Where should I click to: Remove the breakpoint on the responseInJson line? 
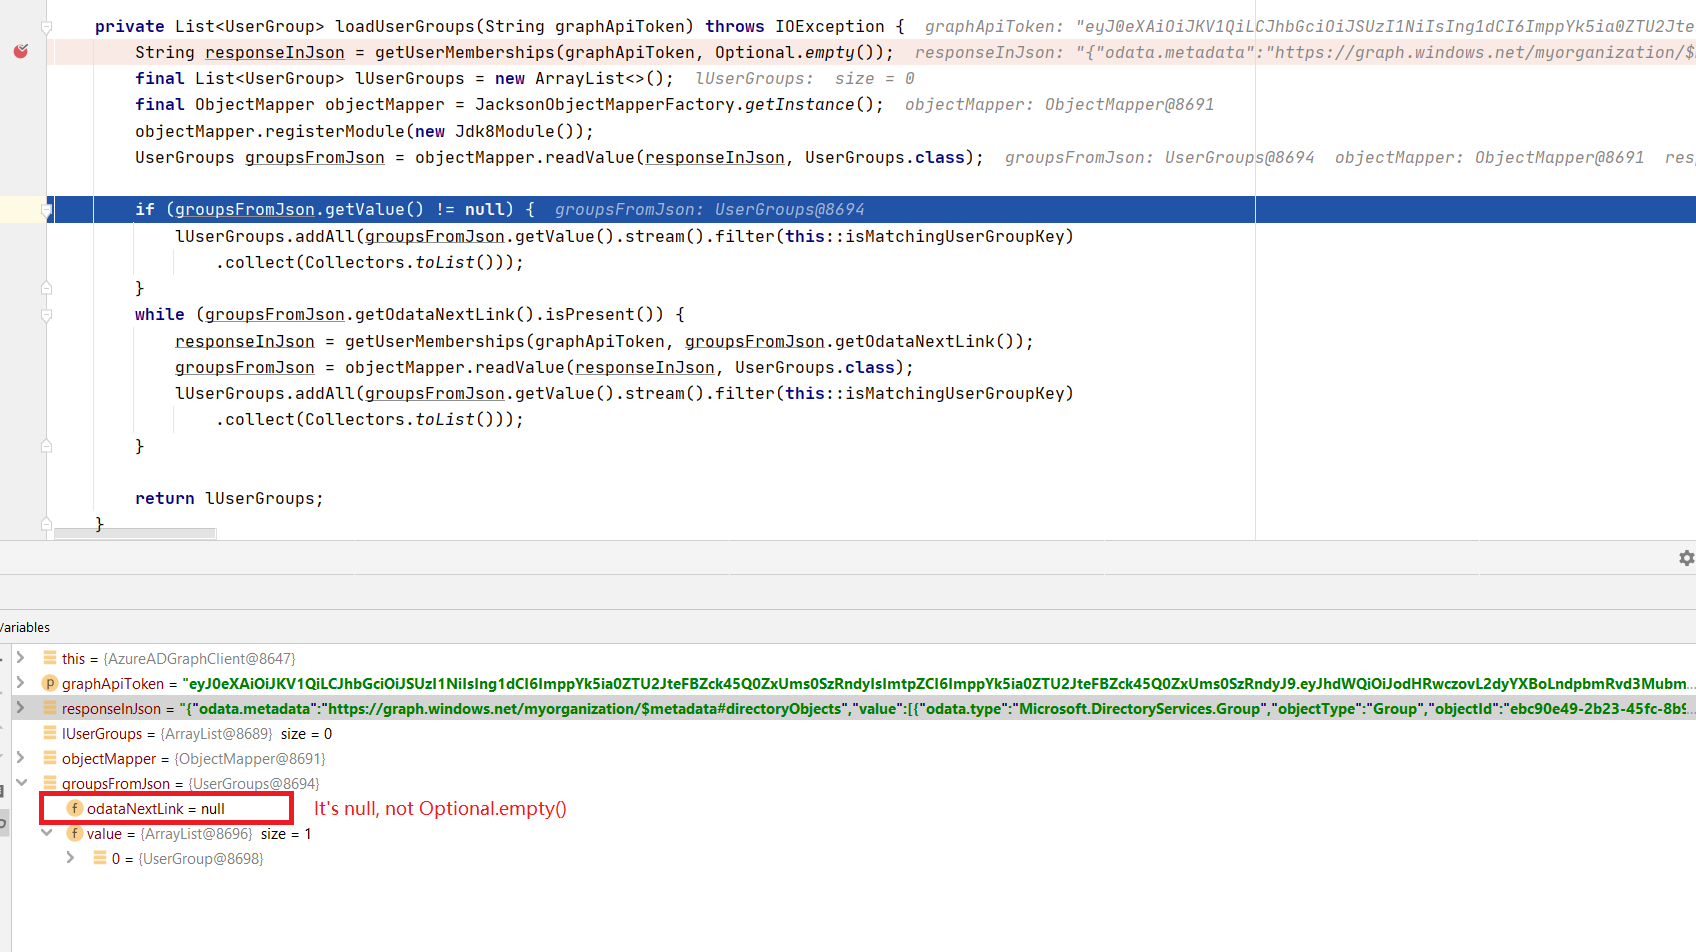[x=21, y=51]
